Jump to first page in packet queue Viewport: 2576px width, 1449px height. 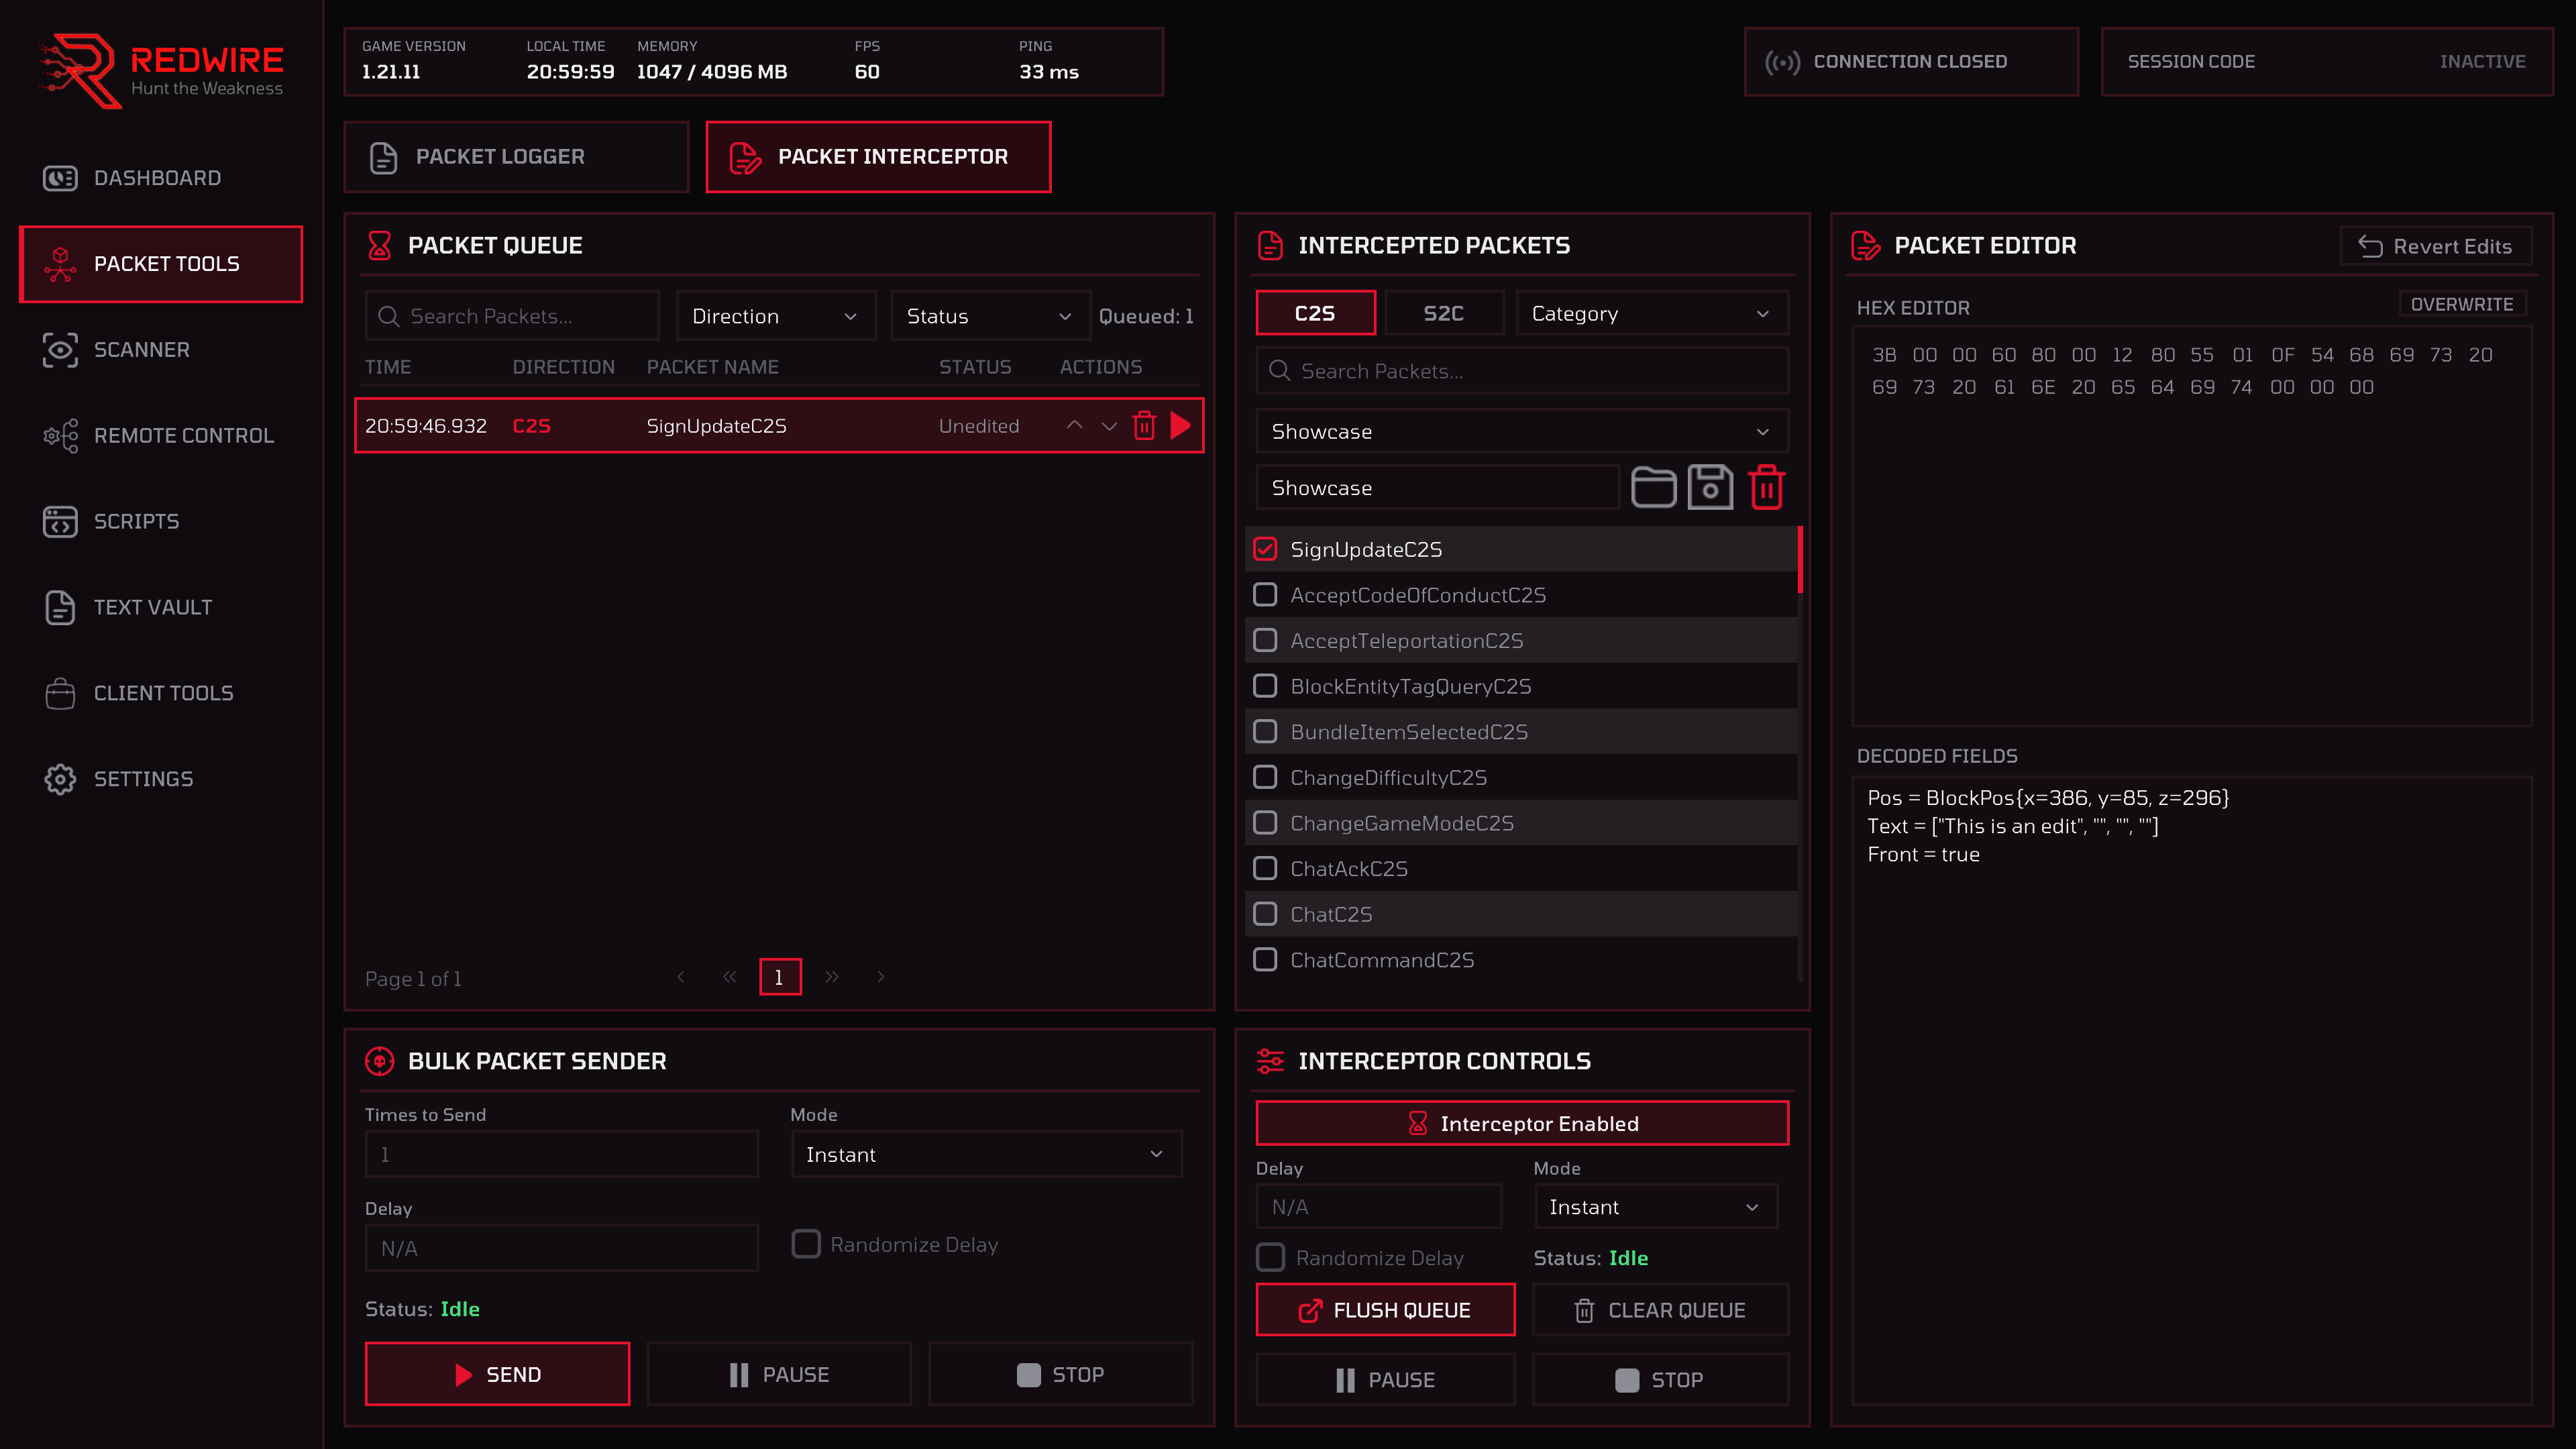pyautogui.click(x=730, y=977)
